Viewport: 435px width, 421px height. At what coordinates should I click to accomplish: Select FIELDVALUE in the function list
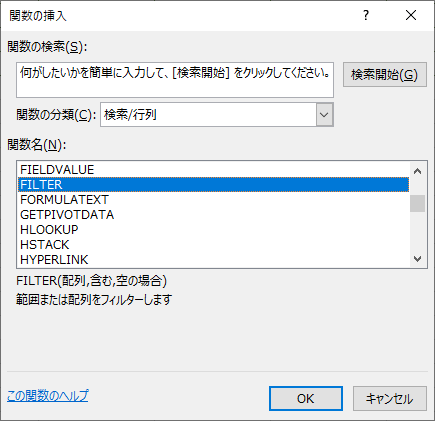coord(213,170)
